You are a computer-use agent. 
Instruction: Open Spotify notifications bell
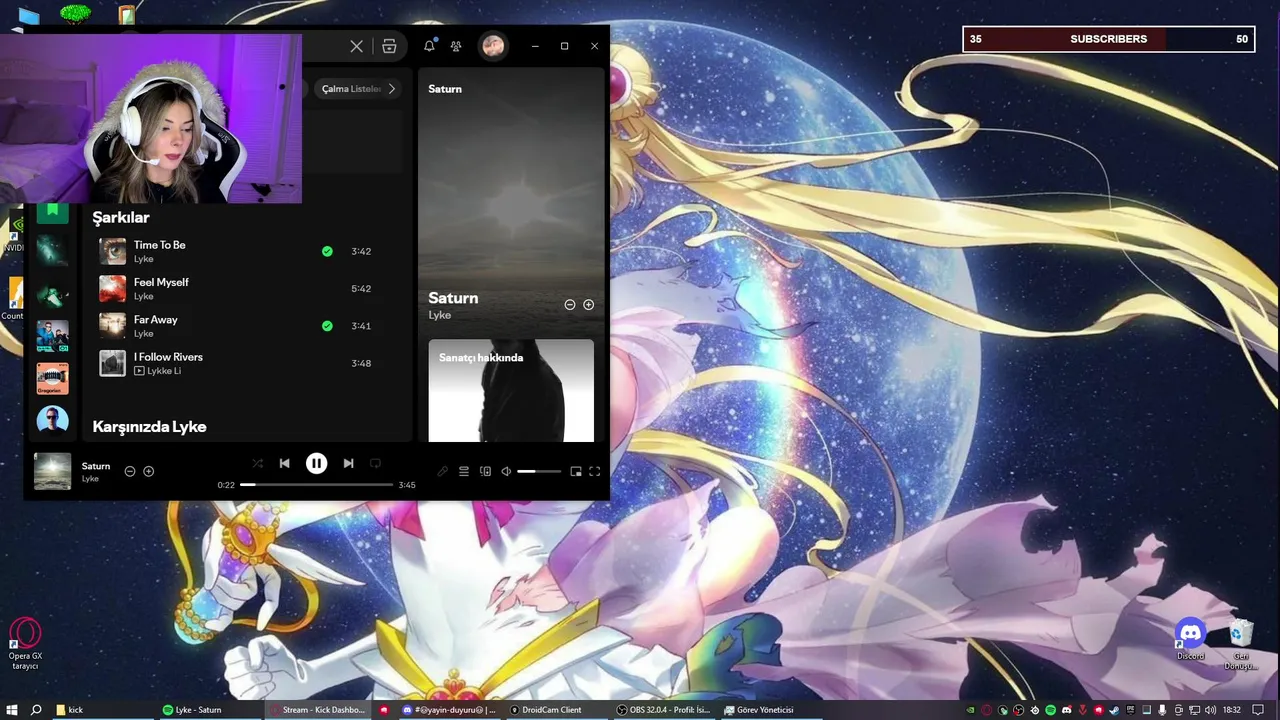click(x=429, y=46)
